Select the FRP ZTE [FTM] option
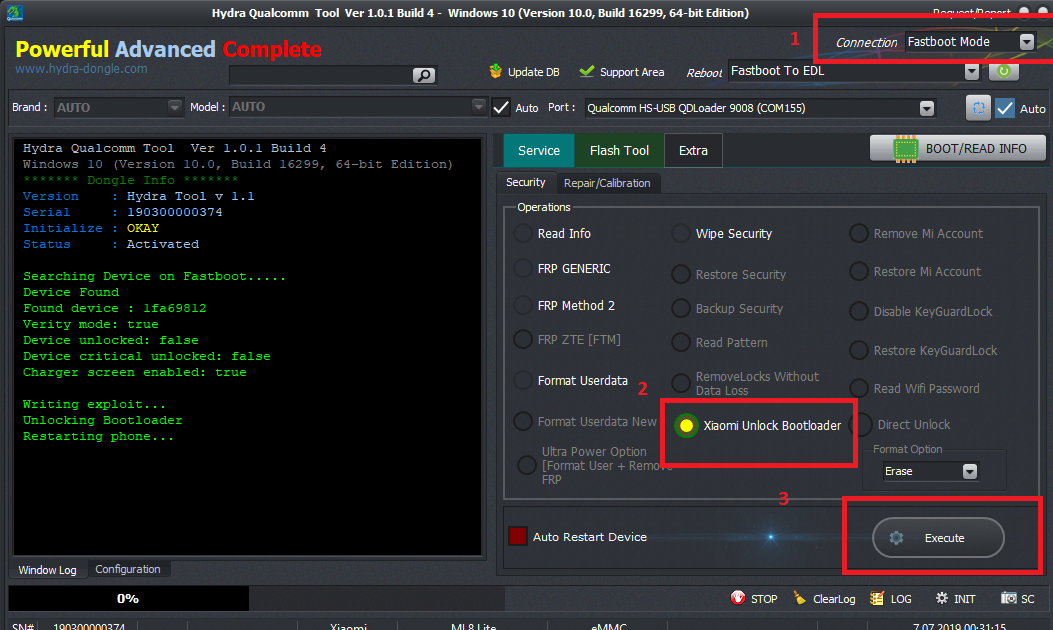 pos(523,339)
